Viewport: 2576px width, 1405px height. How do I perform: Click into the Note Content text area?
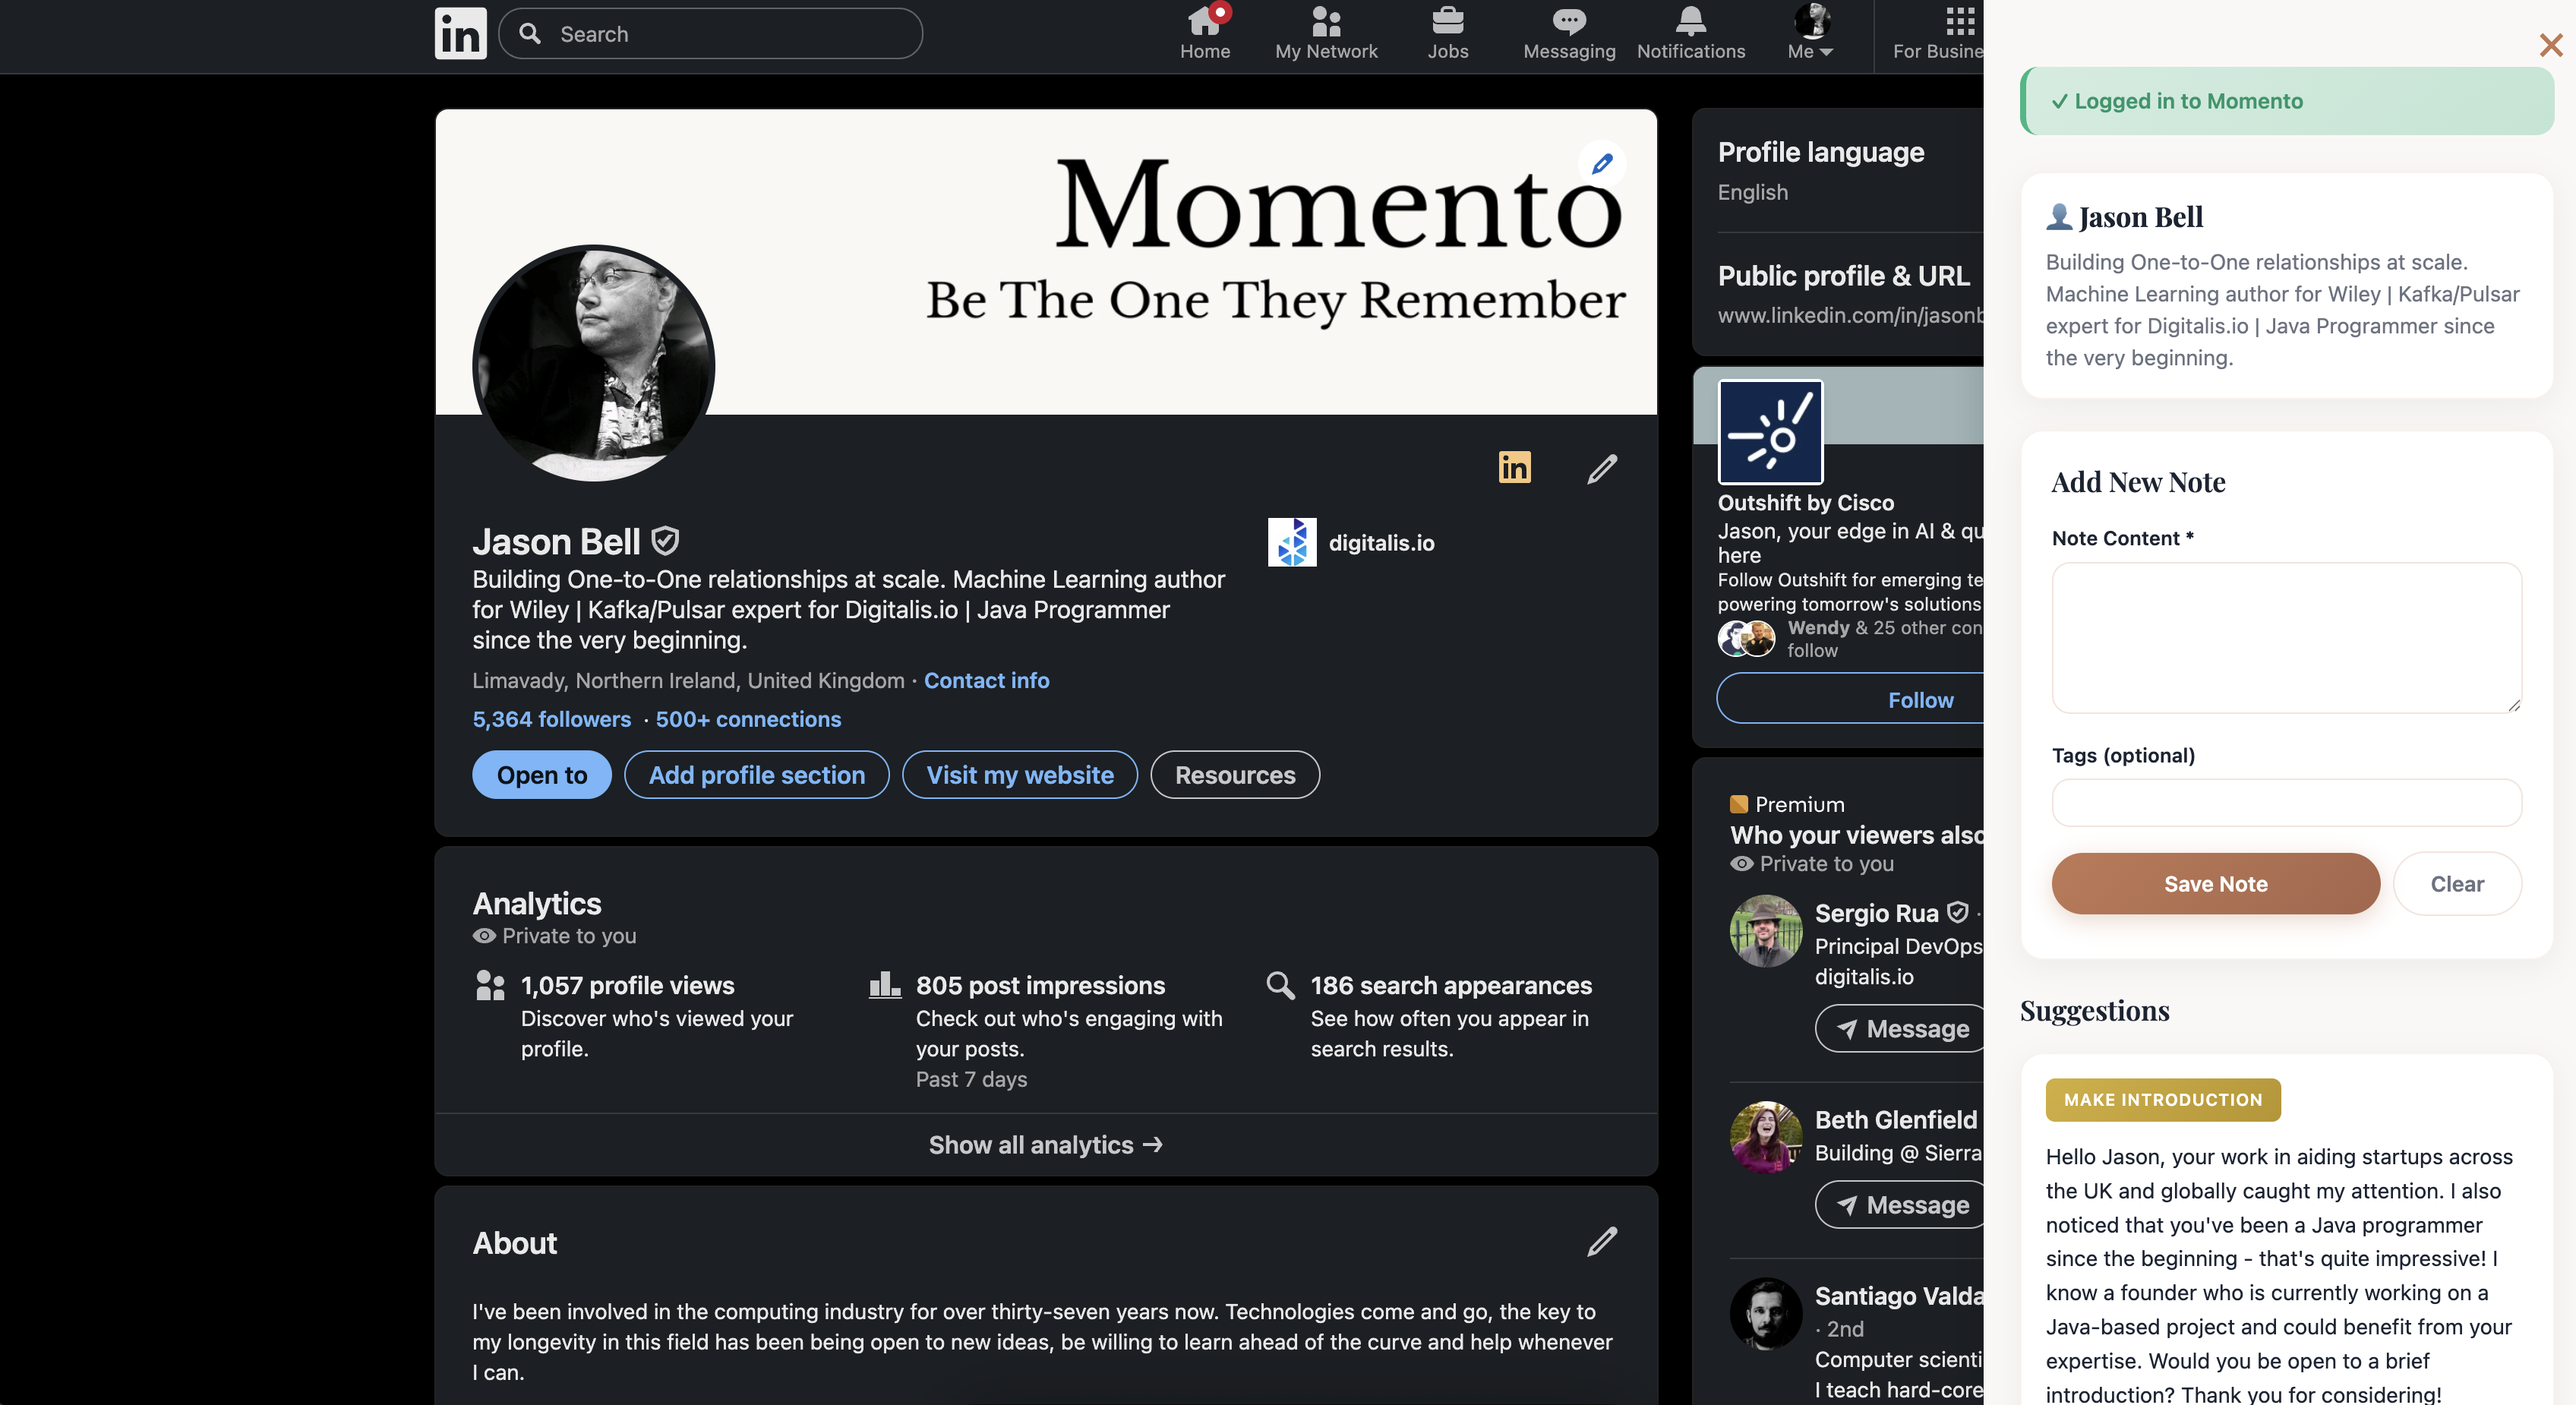click(2285, 637)
